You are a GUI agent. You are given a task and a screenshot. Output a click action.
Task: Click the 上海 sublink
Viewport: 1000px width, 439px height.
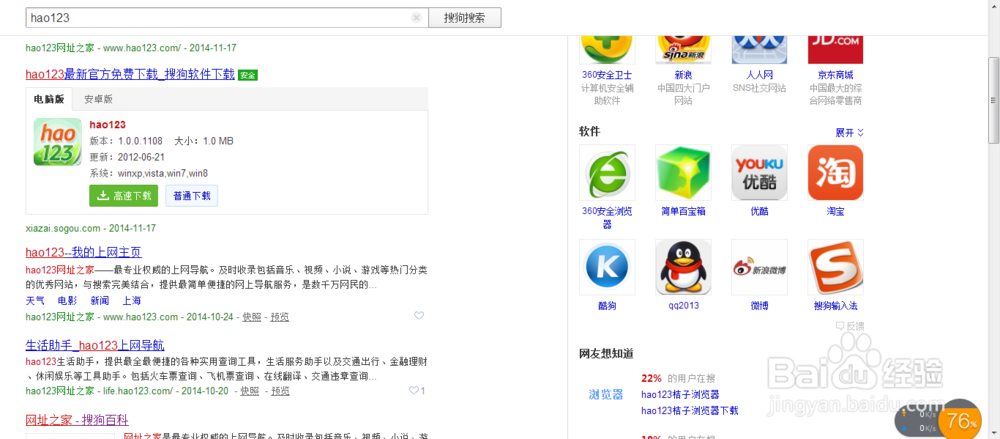click(x=132, y=301)
